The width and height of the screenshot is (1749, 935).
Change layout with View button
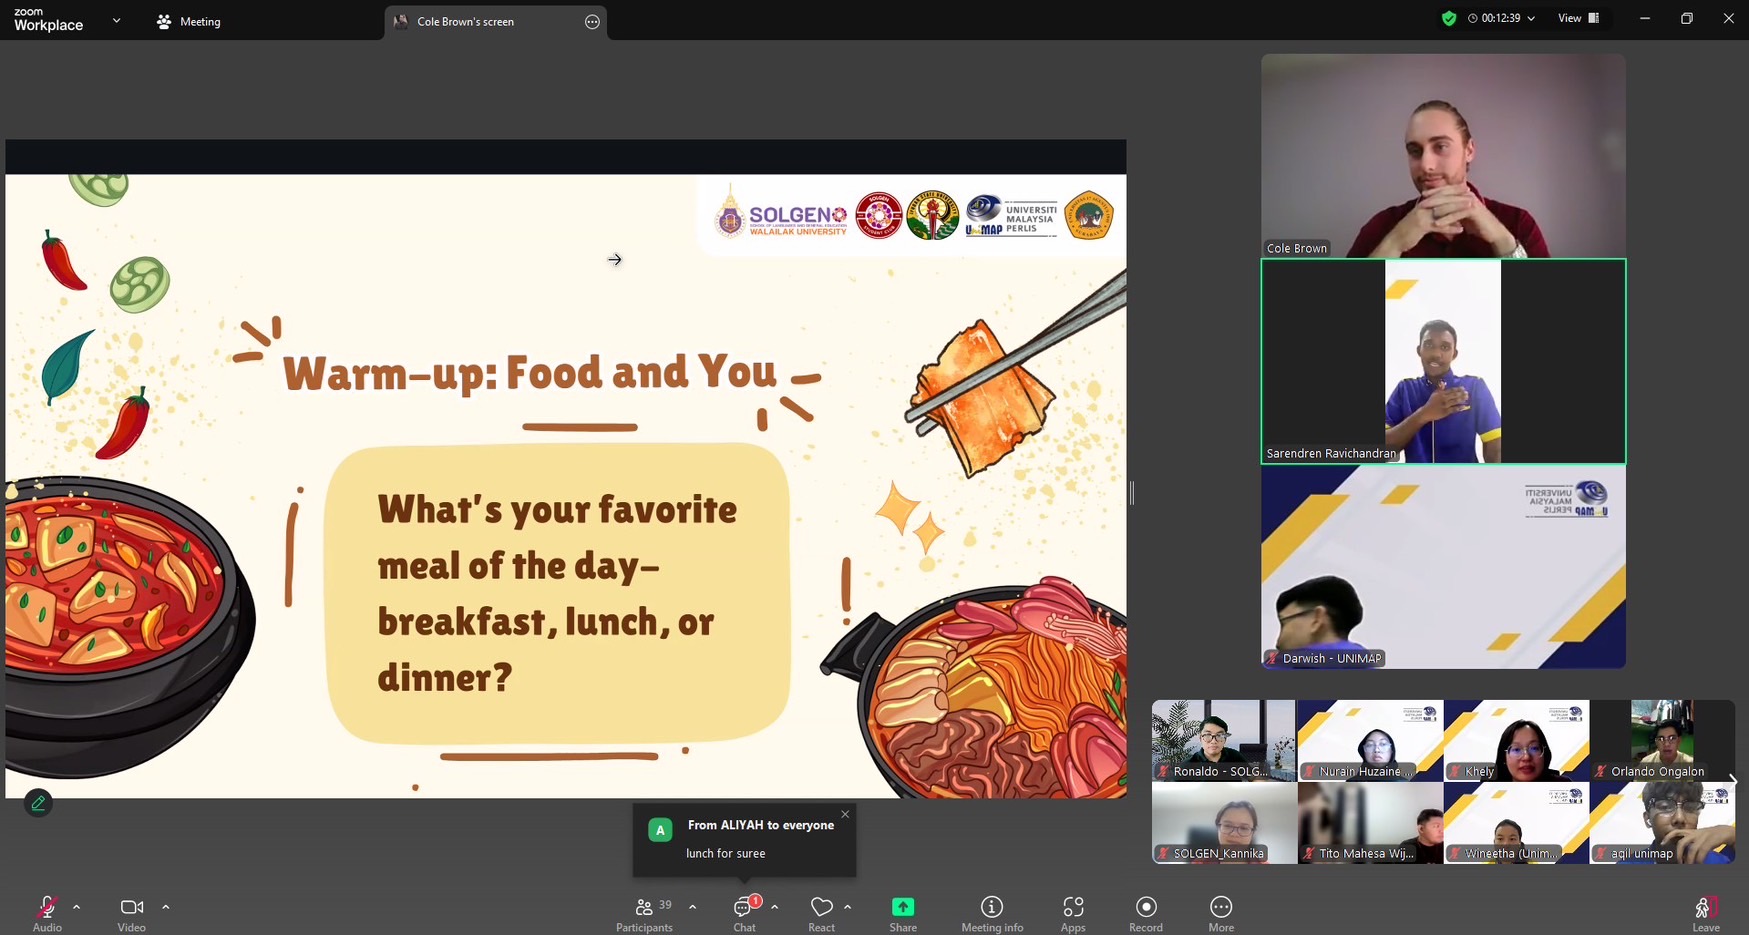tap(1578, 18)
